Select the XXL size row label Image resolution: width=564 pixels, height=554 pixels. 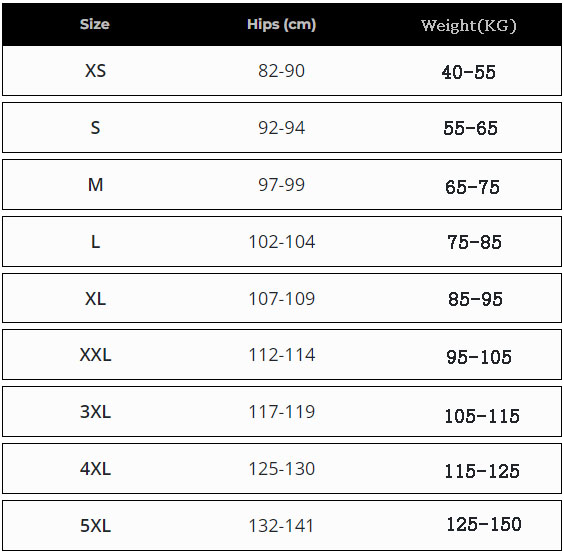tap(95, 355)
